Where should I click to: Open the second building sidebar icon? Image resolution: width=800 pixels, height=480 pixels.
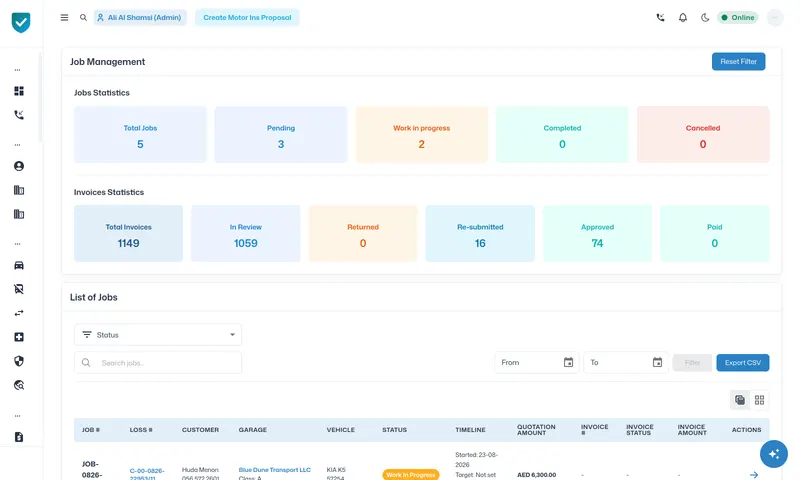[19, 214]
